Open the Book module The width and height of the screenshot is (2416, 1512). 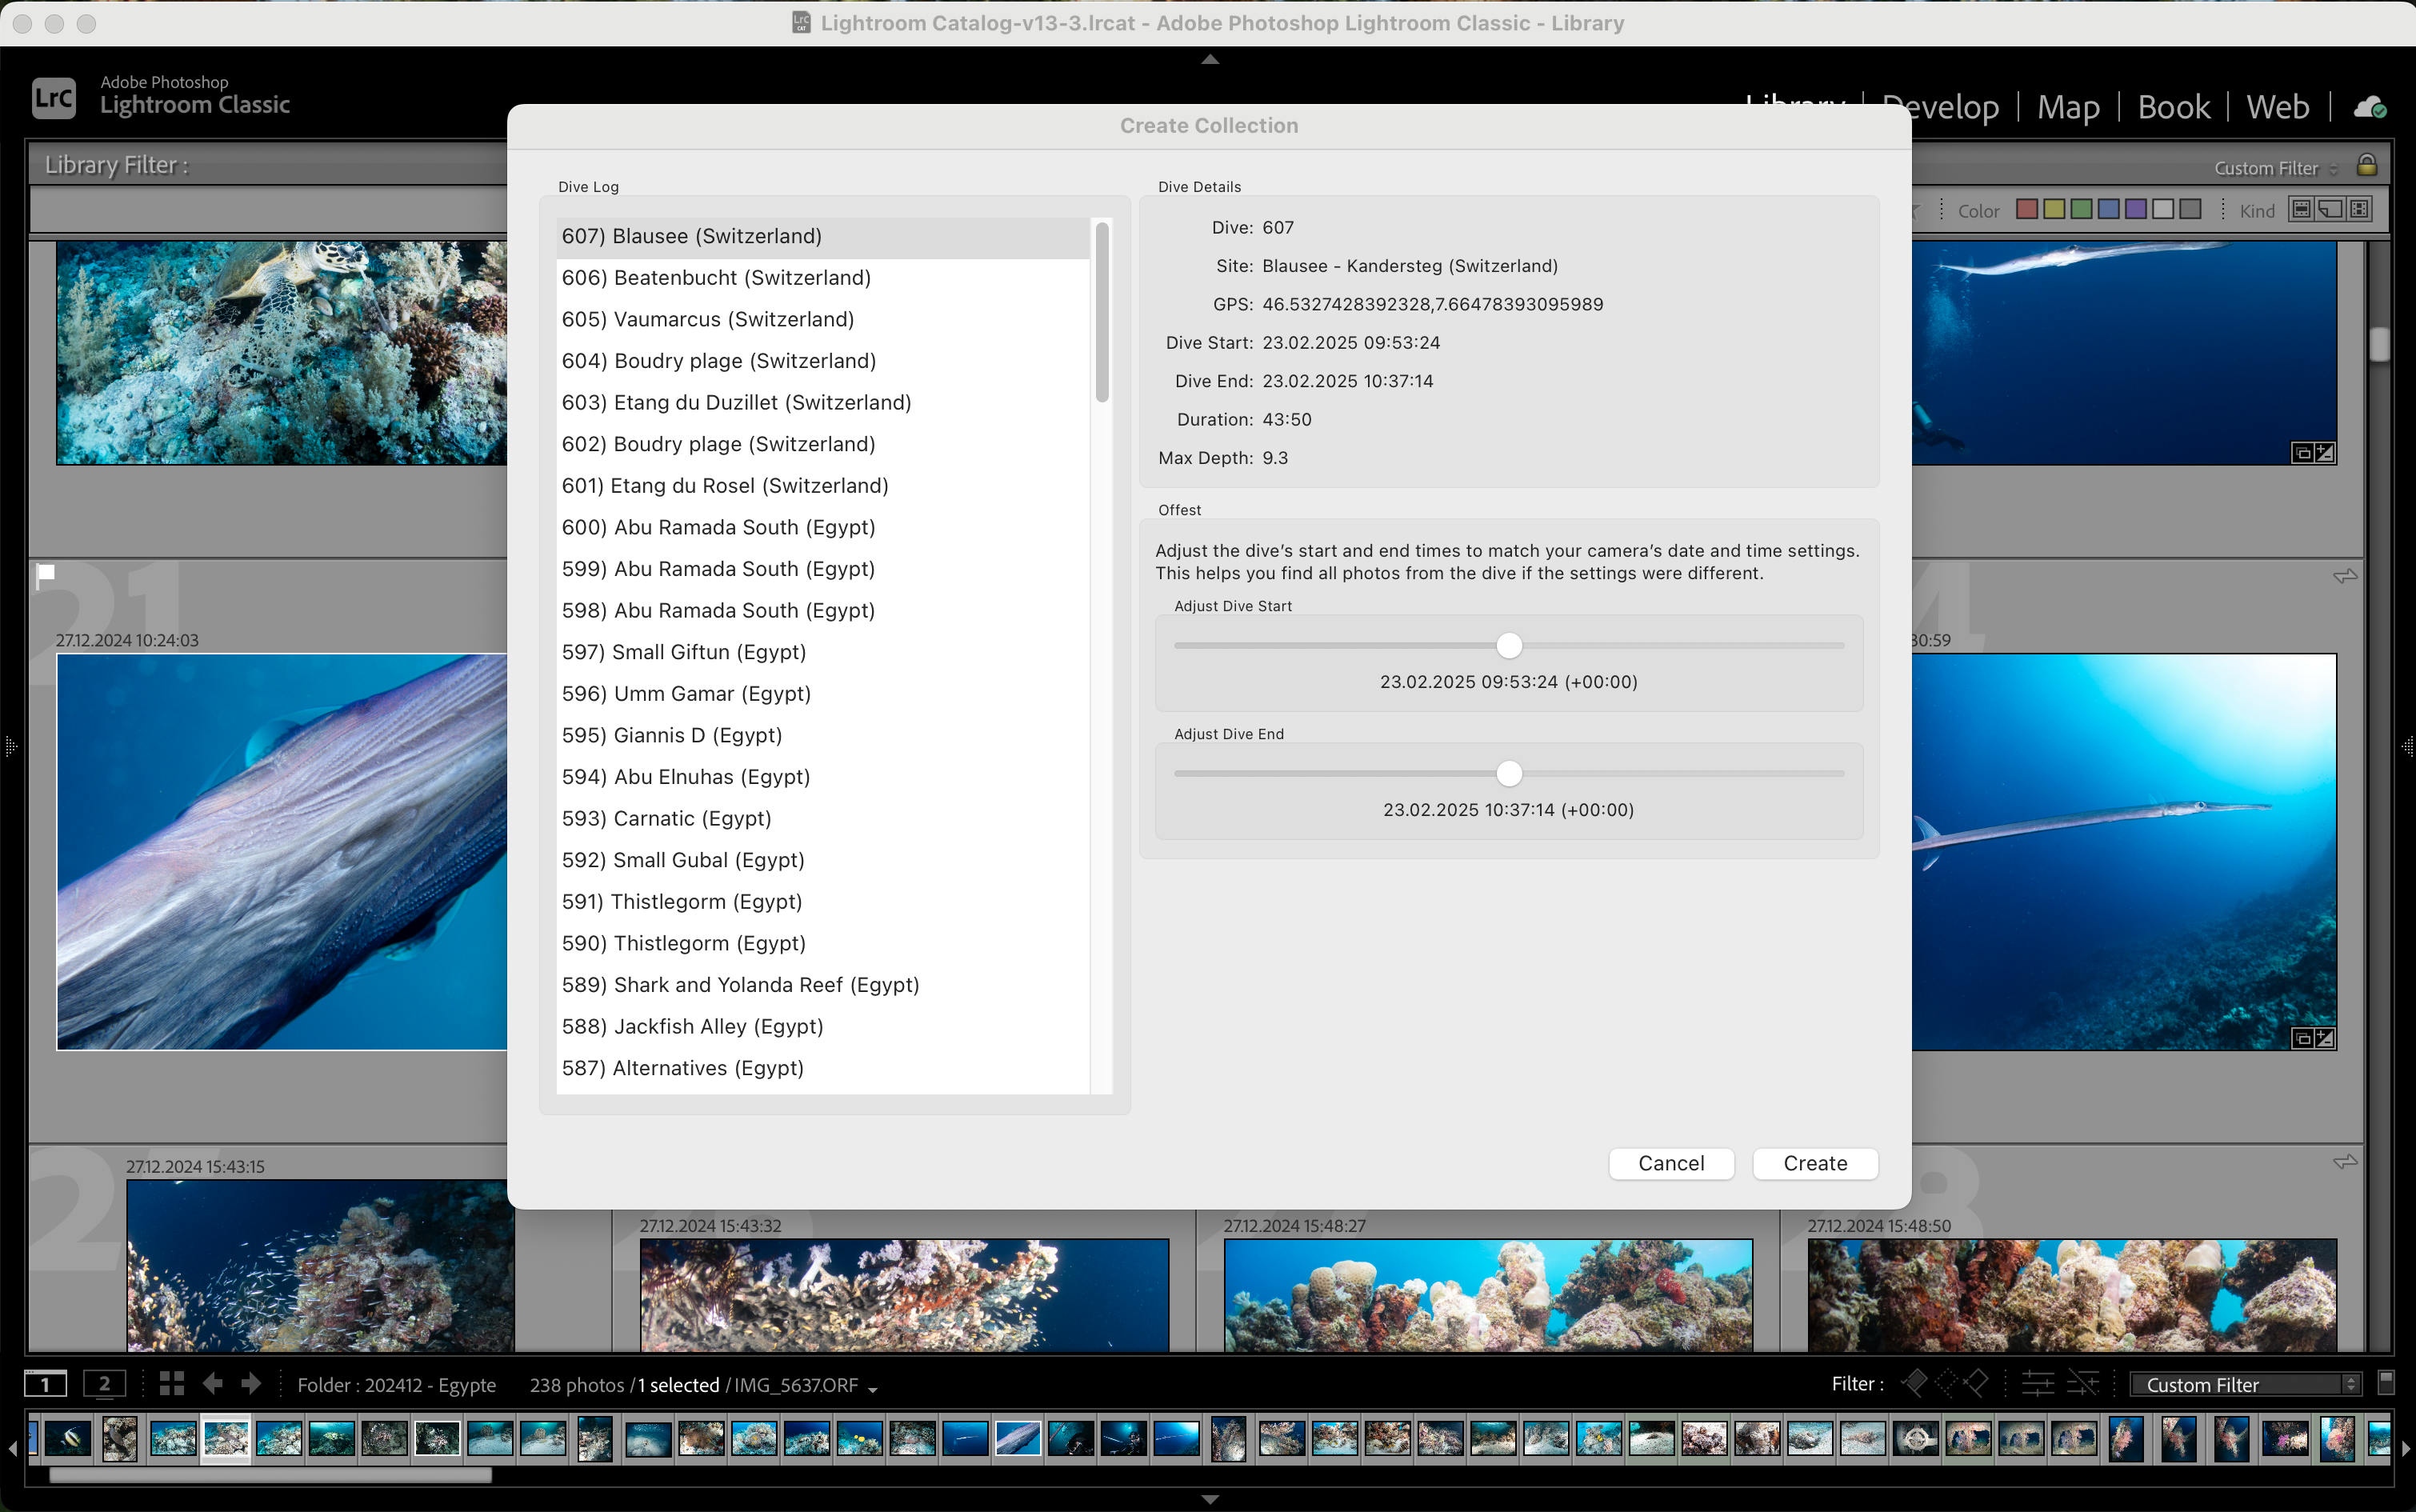tap(2173, 106)
